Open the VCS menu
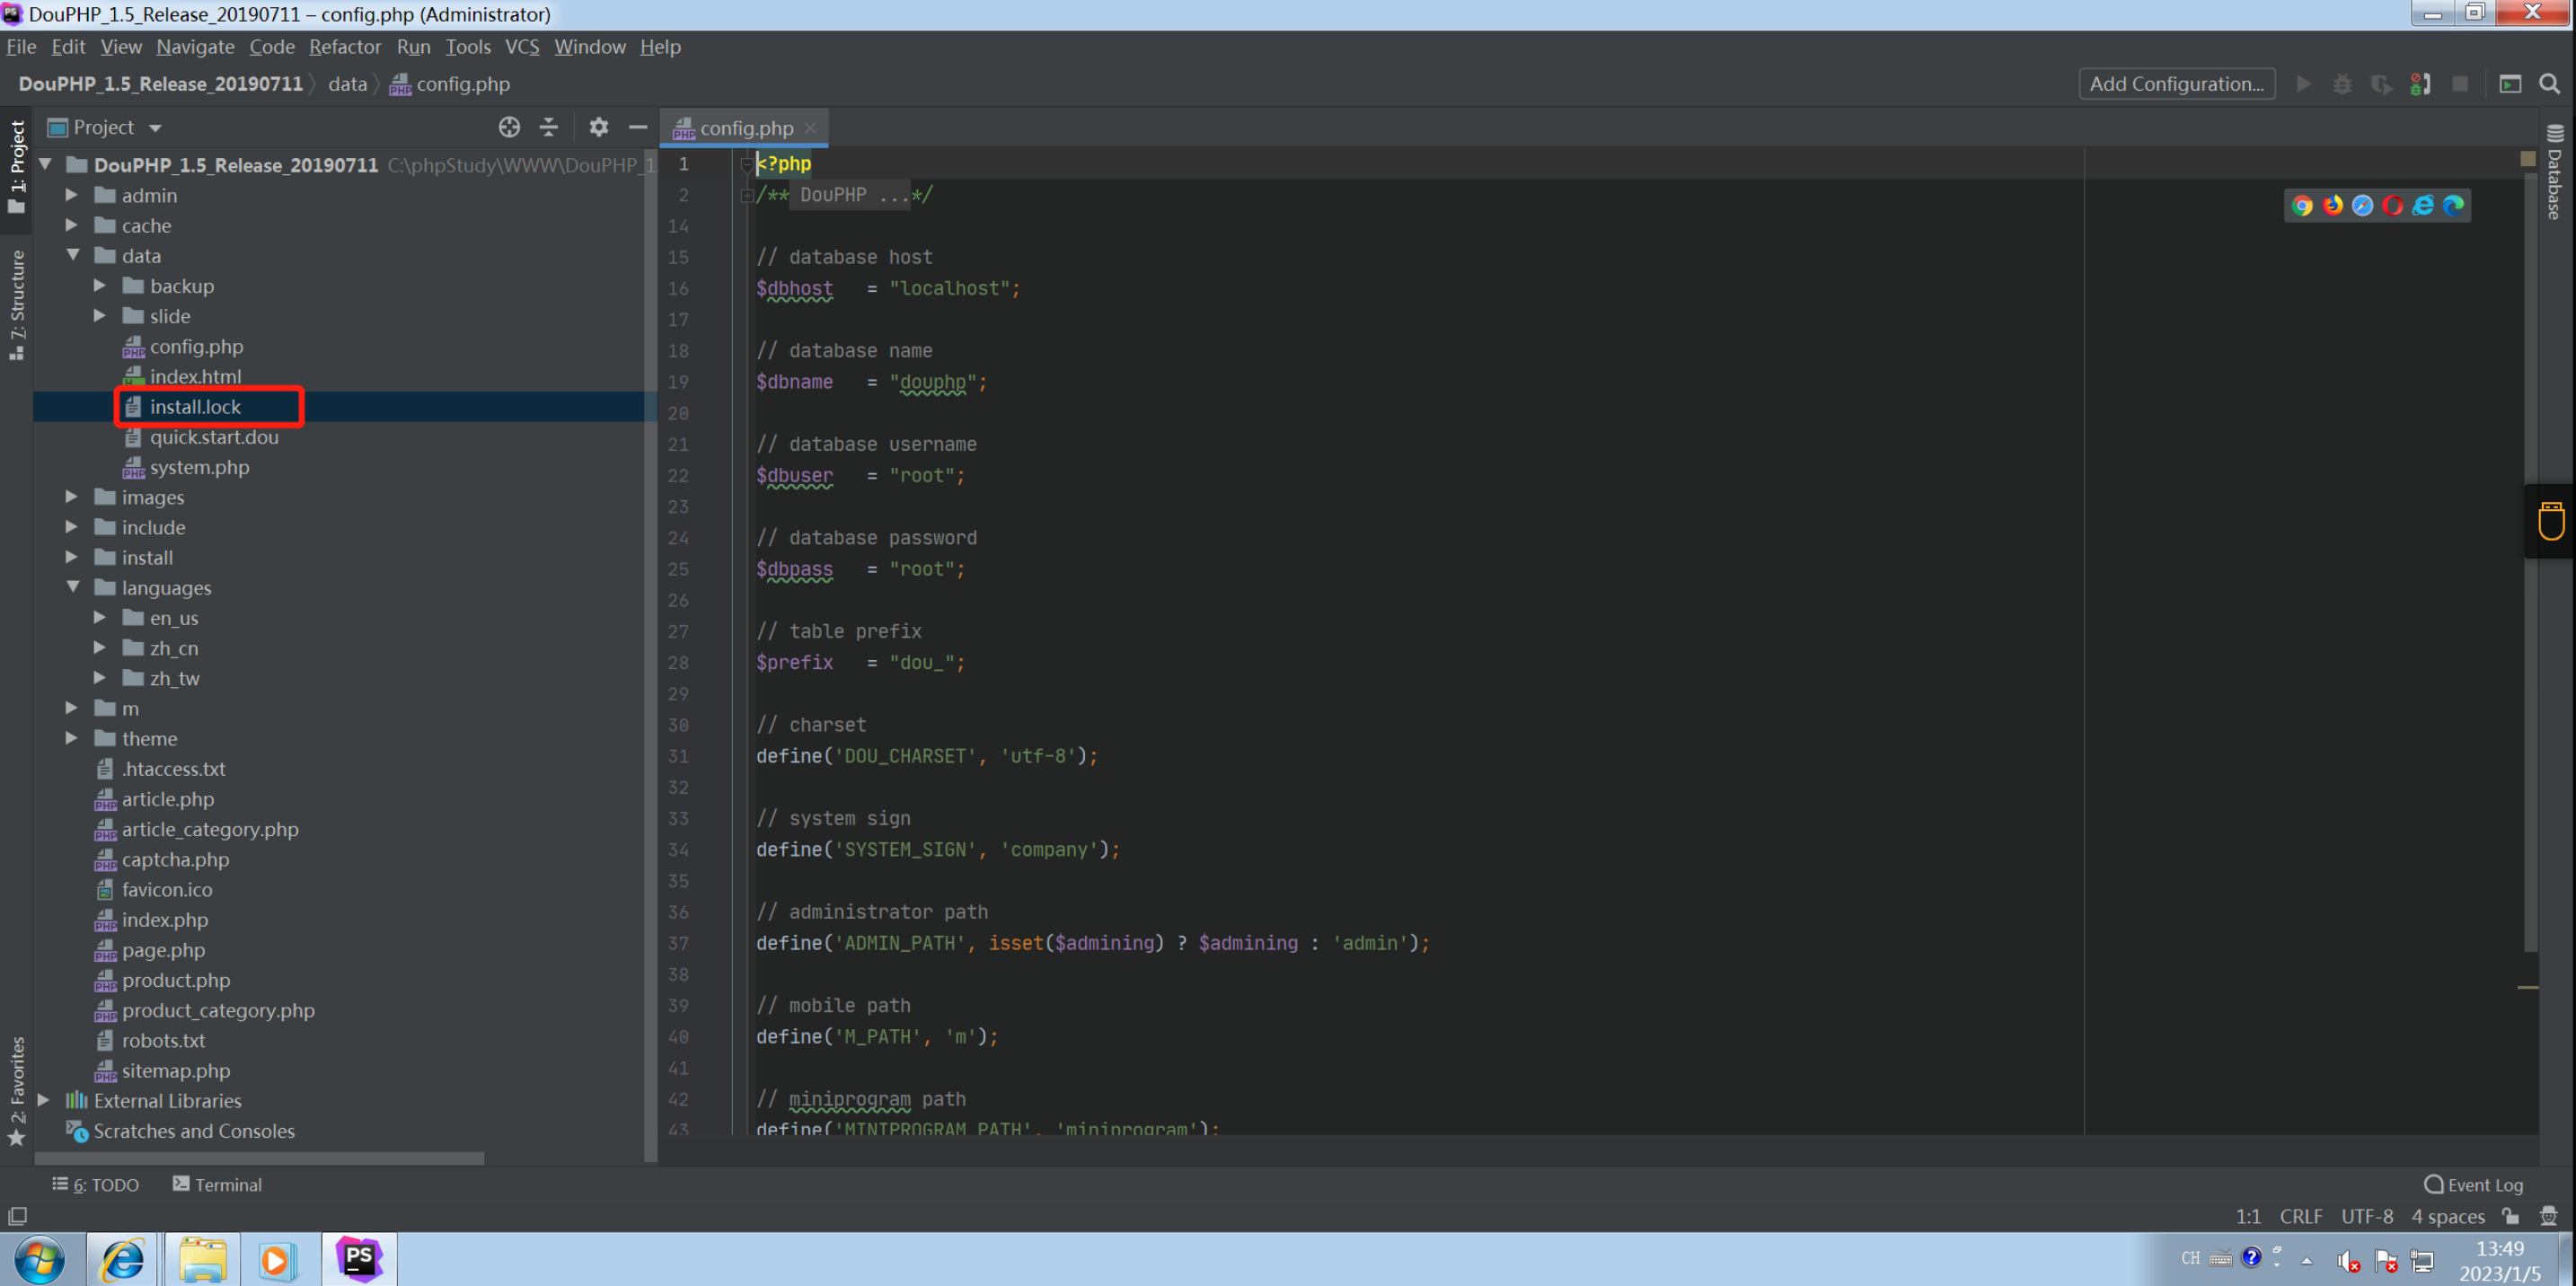The height and width of the screenshot is (1286, 2576). click(522, 46)
